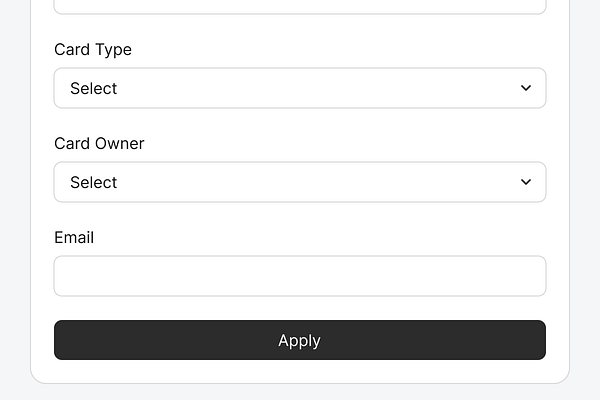The width and height of the screenshot is (600, 400).
Task: Place cursor in the Email address box
Action: point(299,276)
